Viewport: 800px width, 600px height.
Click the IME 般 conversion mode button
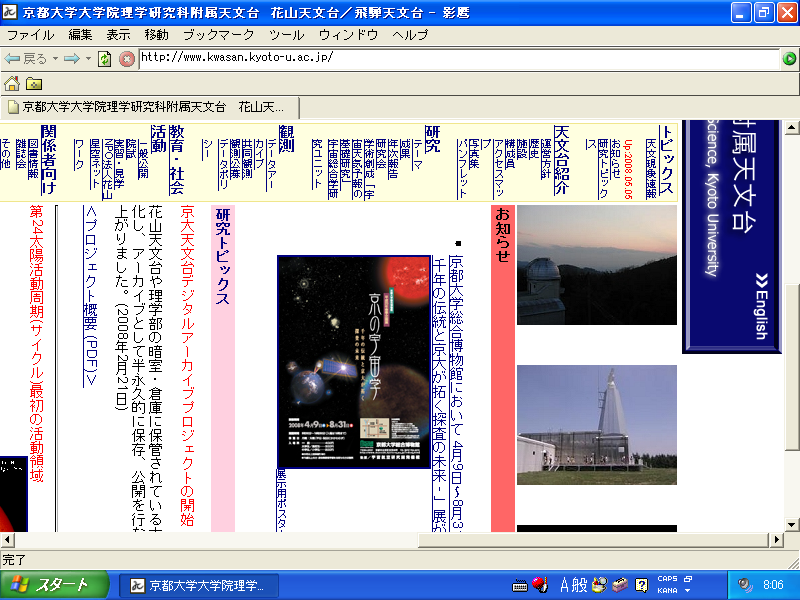click(580, 585)
